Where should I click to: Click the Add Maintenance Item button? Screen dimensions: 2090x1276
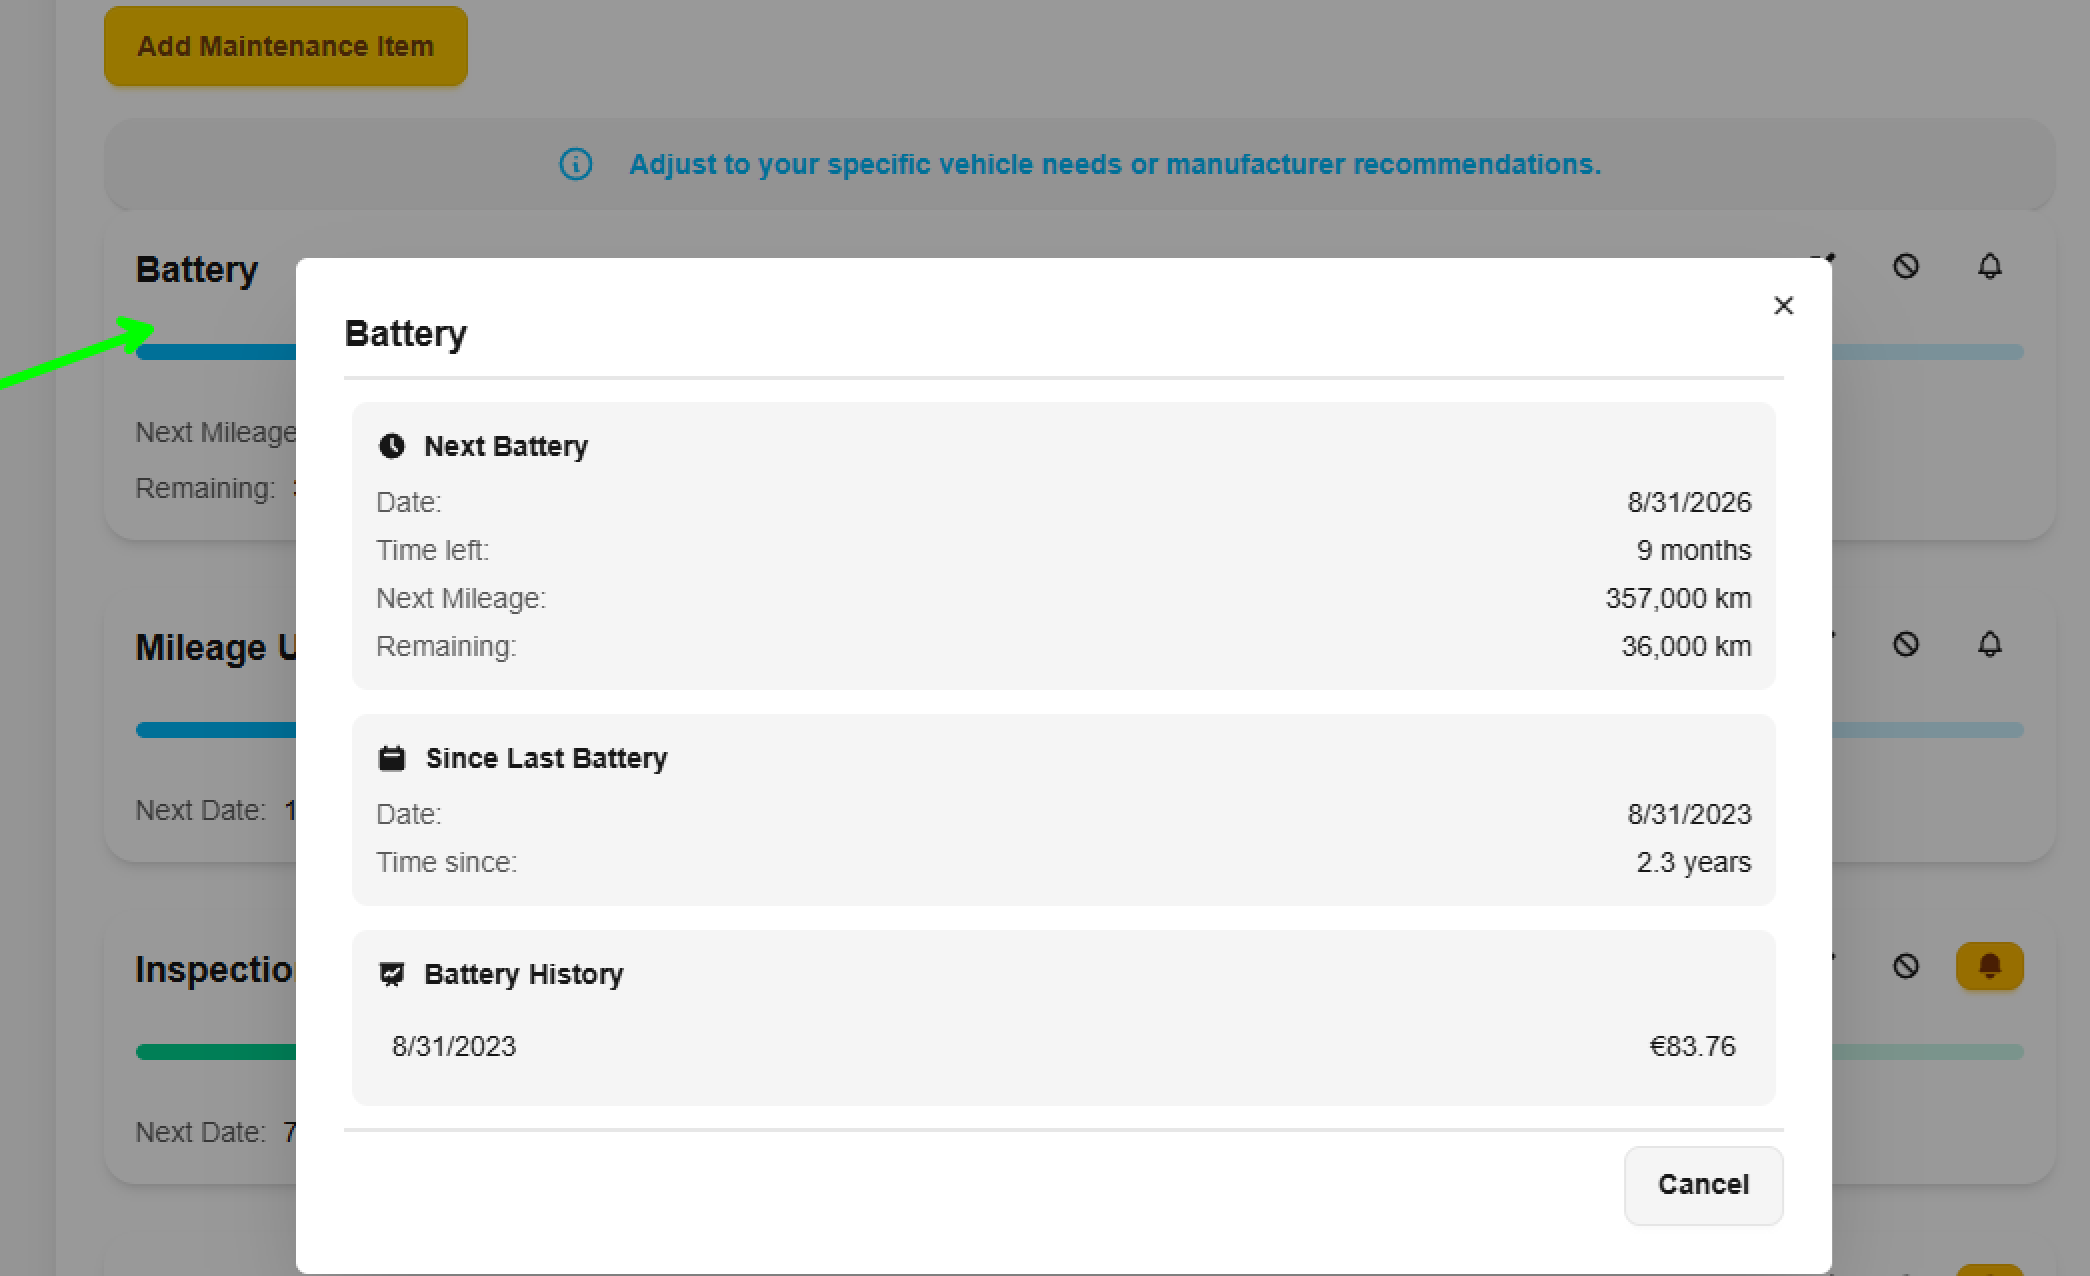(285, 46)
